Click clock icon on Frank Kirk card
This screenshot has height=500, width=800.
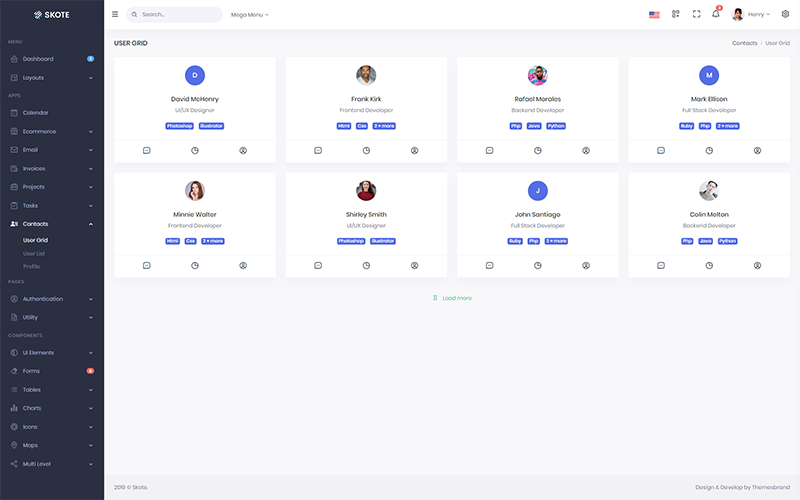366,151
